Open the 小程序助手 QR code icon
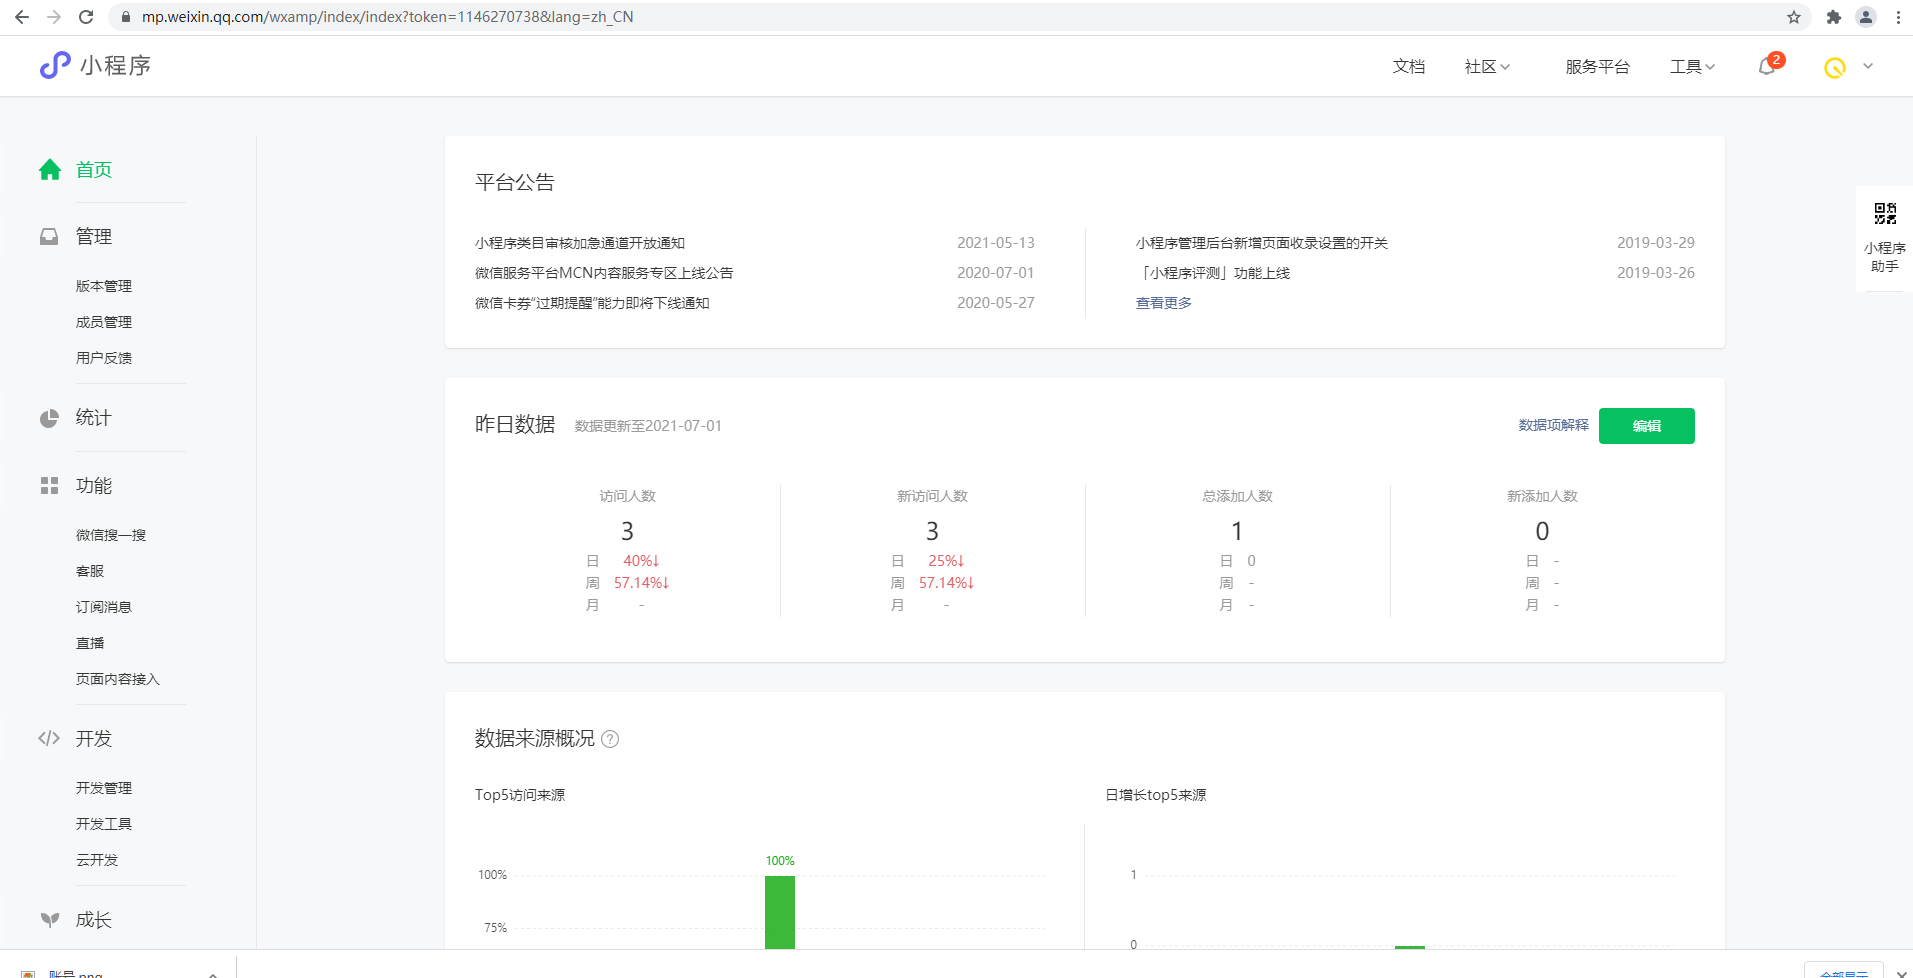 tap(1885, 213)
